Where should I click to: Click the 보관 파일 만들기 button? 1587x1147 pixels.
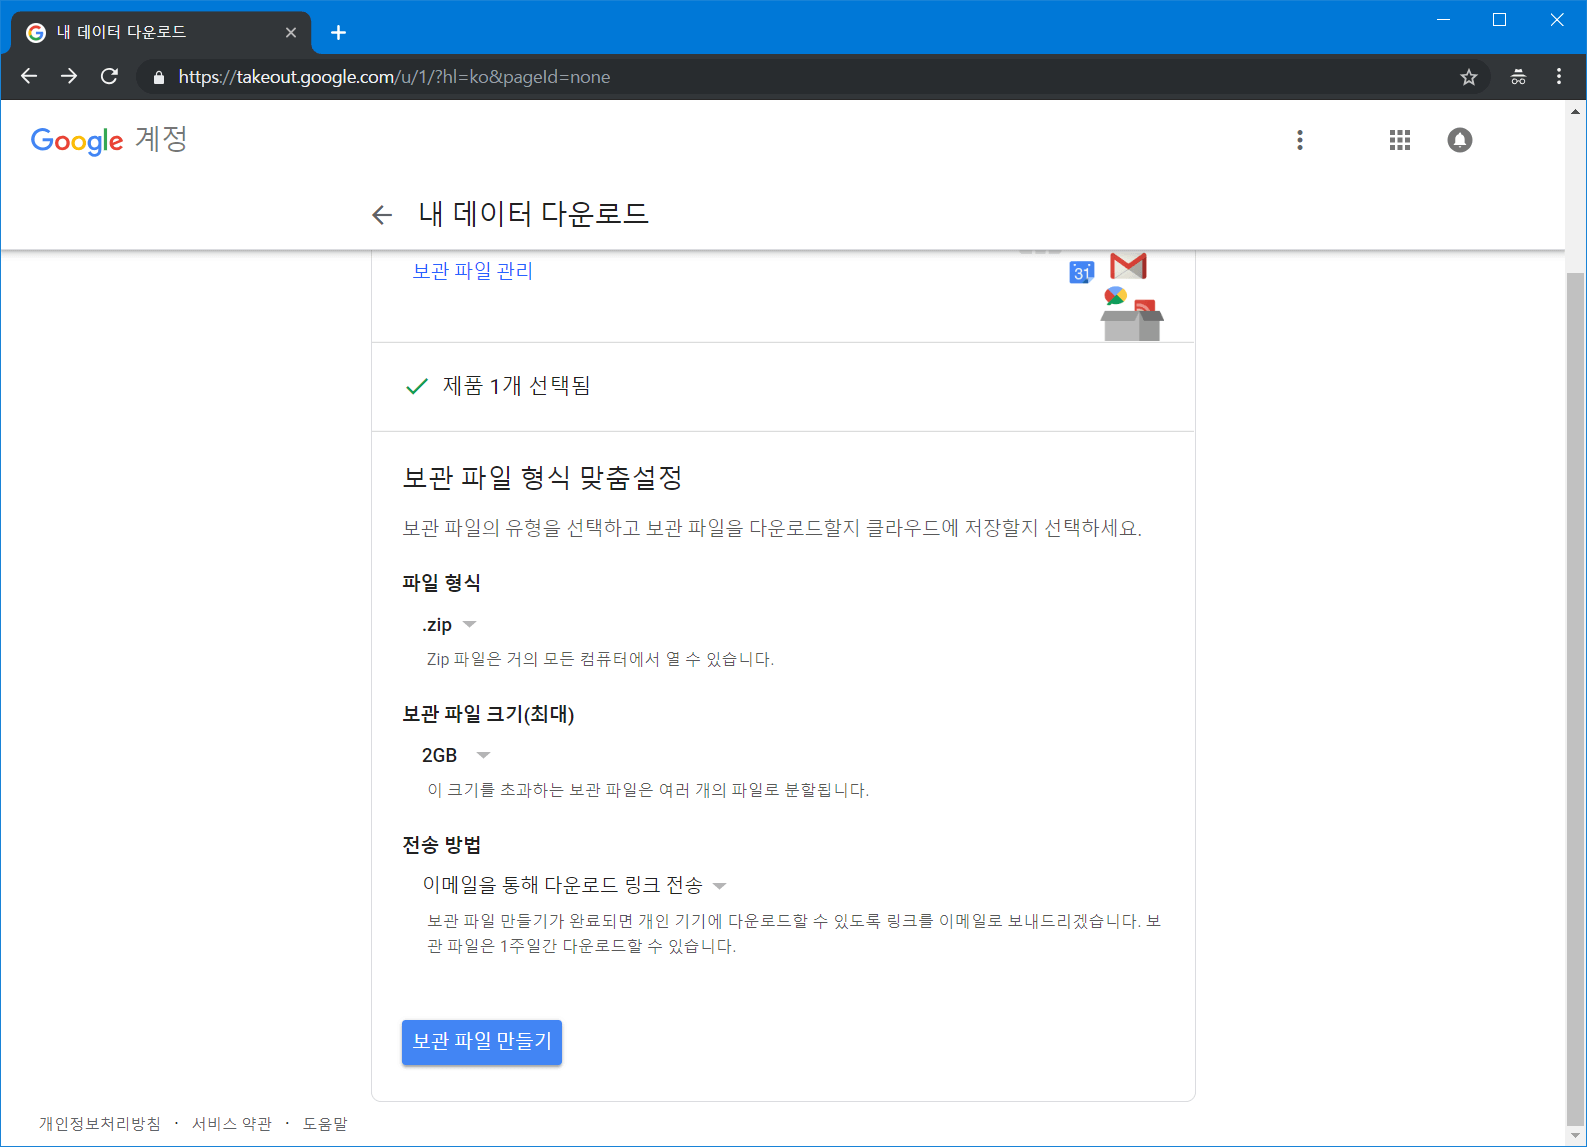pos(481,1042)
